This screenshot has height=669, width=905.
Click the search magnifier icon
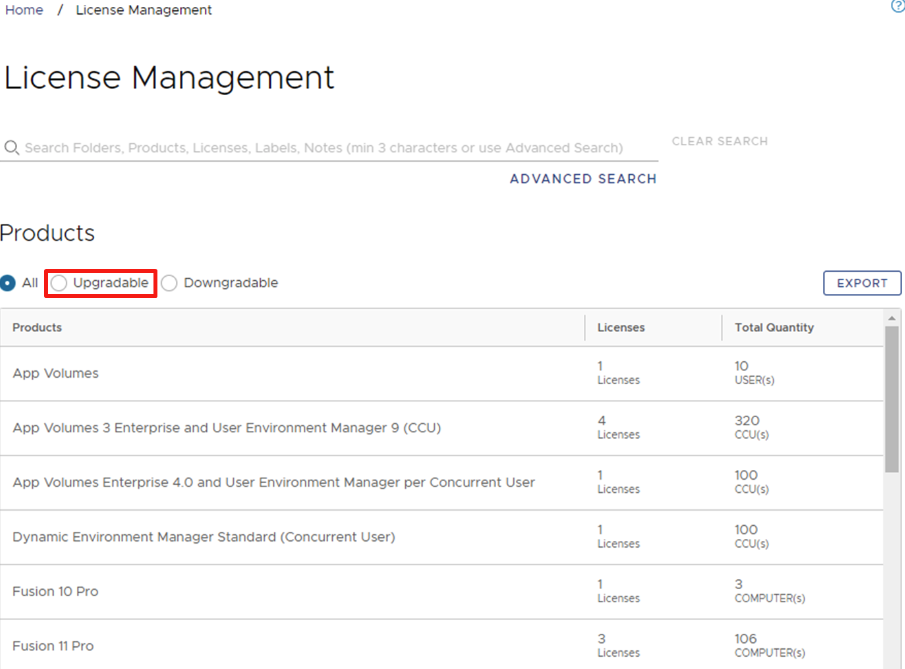pos(12,148)
